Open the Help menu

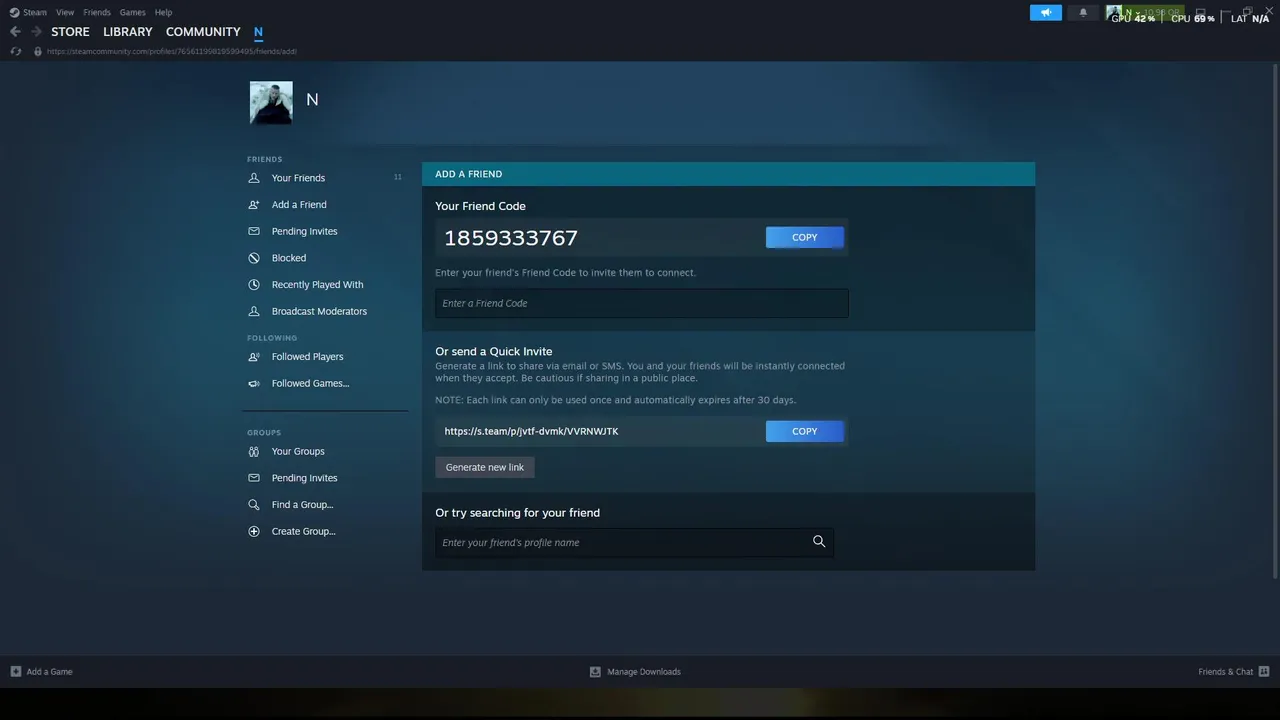pyautogui.click(x=163, y=12)
